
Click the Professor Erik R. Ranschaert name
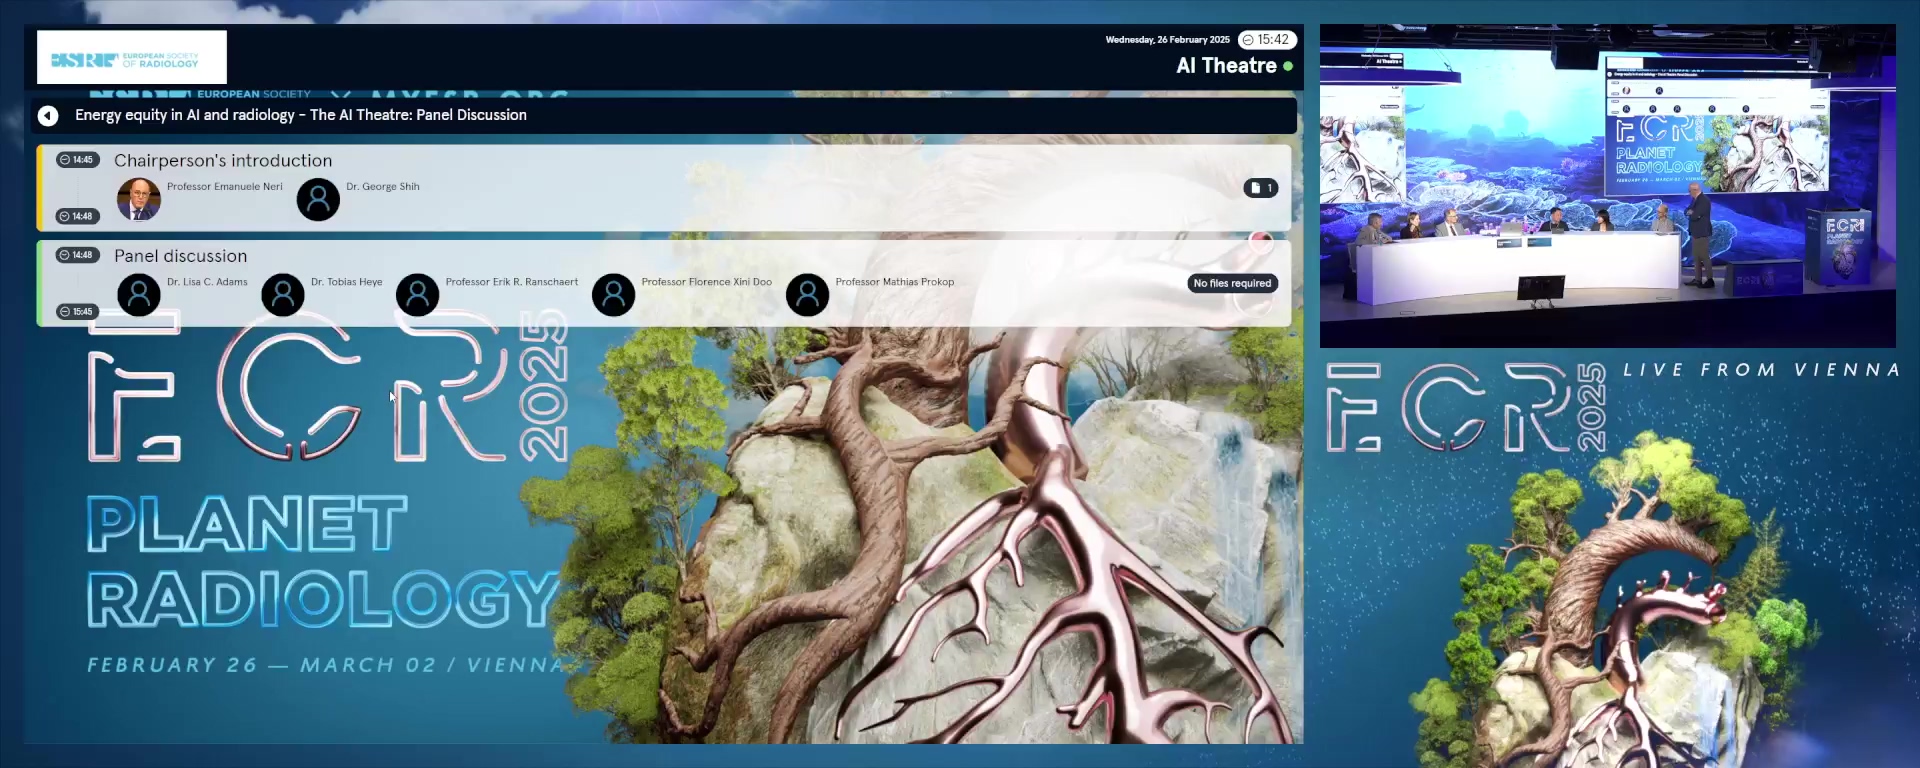512,282
